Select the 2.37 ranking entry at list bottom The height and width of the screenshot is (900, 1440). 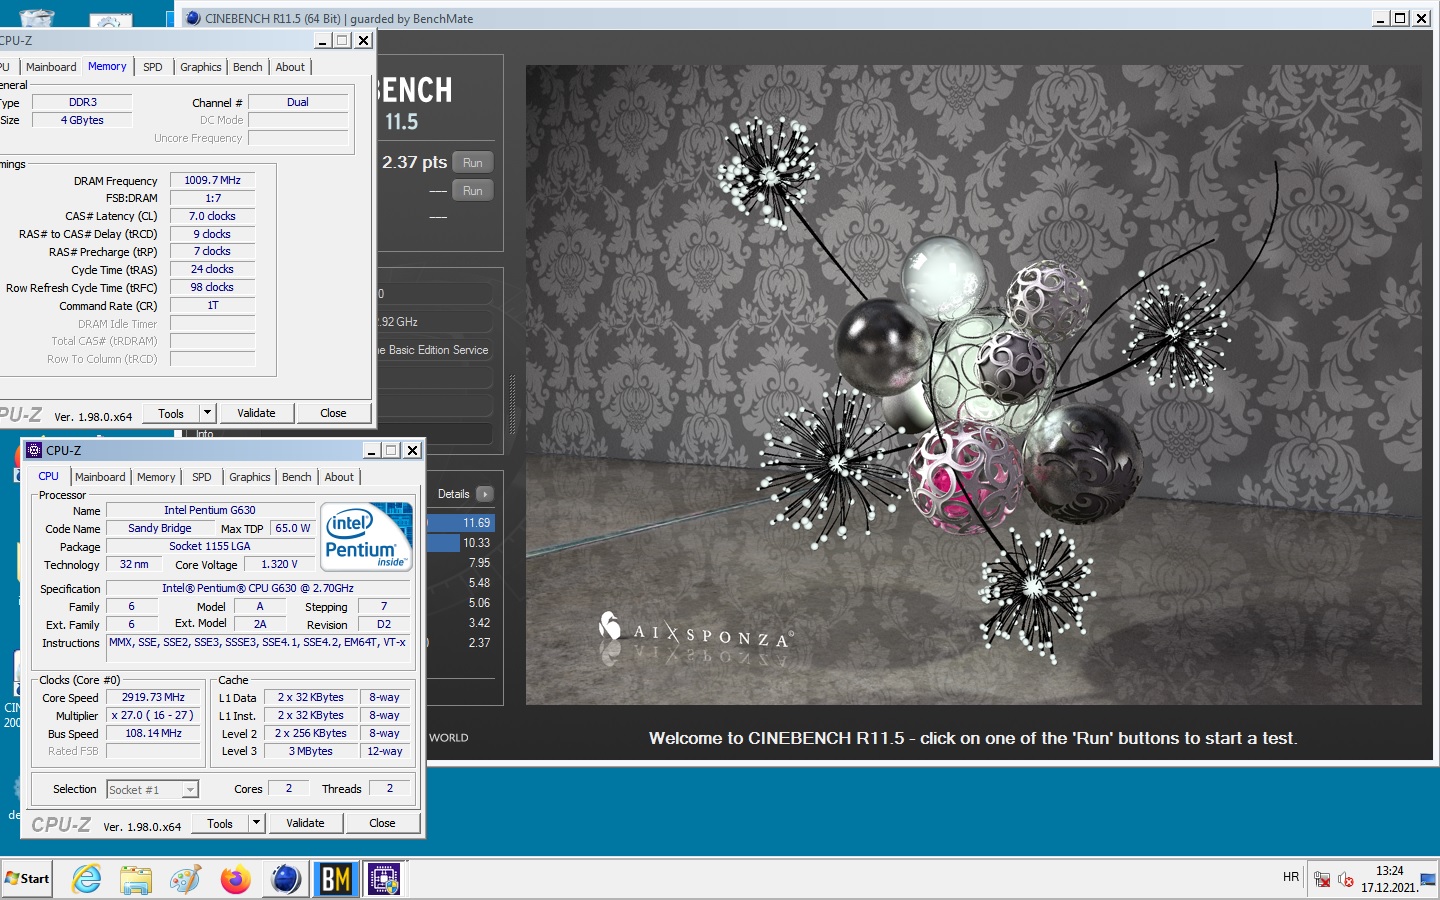click(461, 643)
